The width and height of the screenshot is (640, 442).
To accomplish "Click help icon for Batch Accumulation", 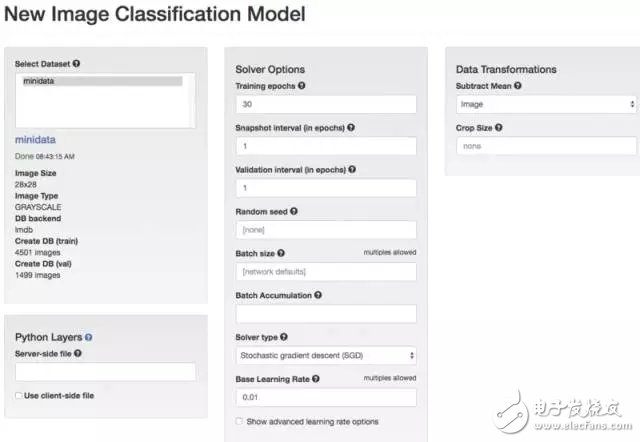I will coord(319,296).
